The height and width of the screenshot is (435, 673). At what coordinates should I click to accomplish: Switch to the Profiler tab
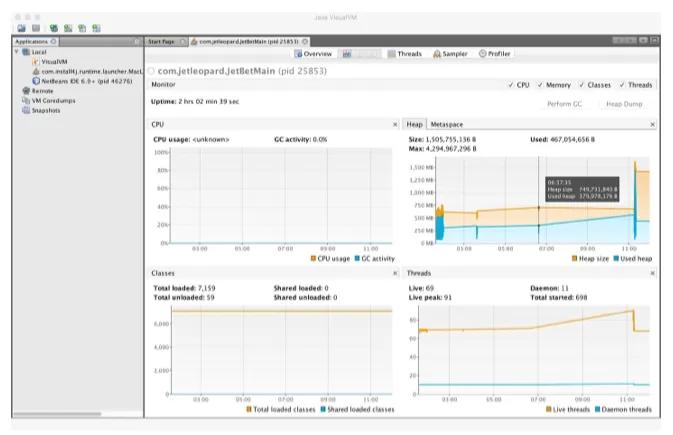[x=495, y=54]
